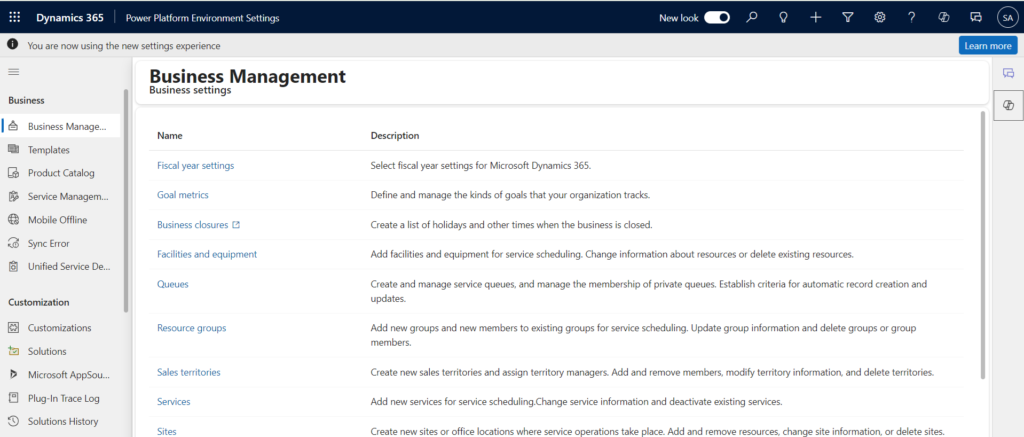This screenshot has height=437, width=1024.
Task: Click the main content vertical scrollbar
Action: point(984,240)
